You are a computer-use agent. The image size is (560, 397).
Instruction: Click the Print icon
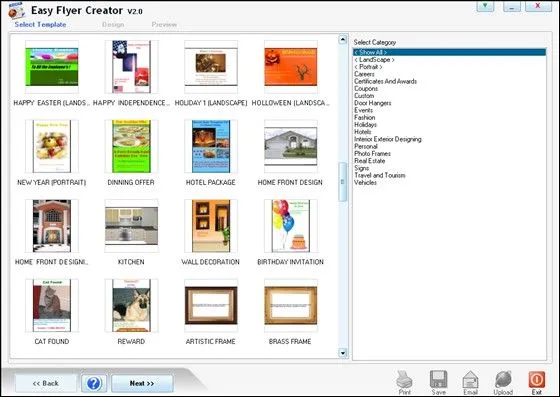pyautogui.click(x=404, y=380)
